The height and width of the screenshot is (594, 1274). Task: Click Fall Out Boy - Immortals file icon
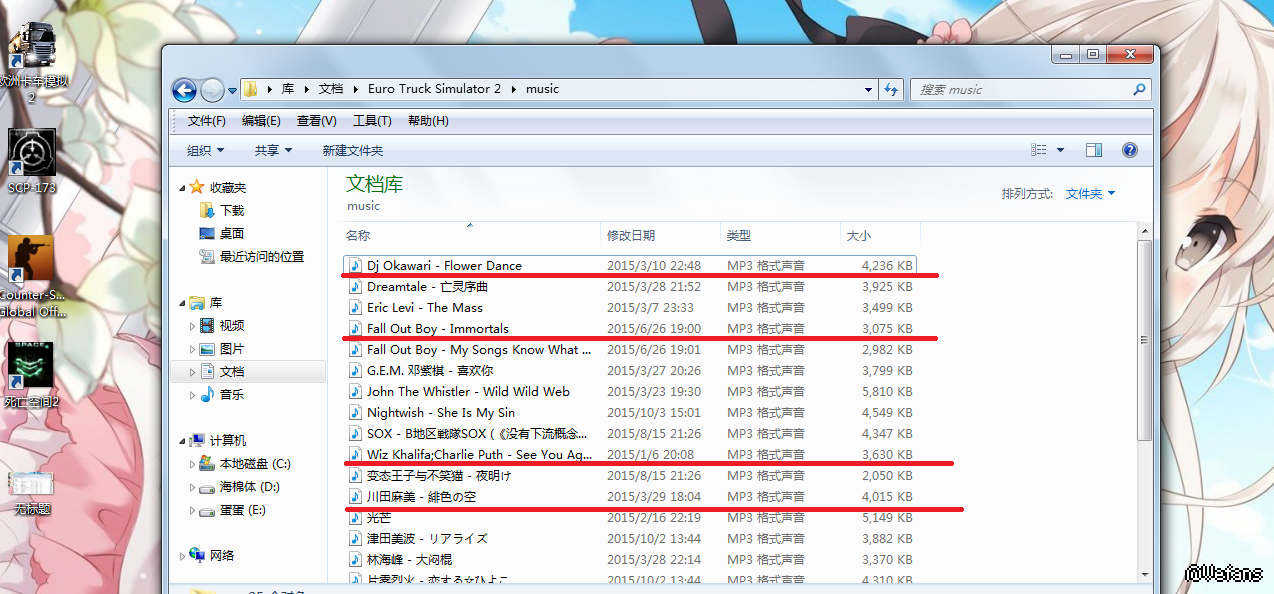[356, 328]
